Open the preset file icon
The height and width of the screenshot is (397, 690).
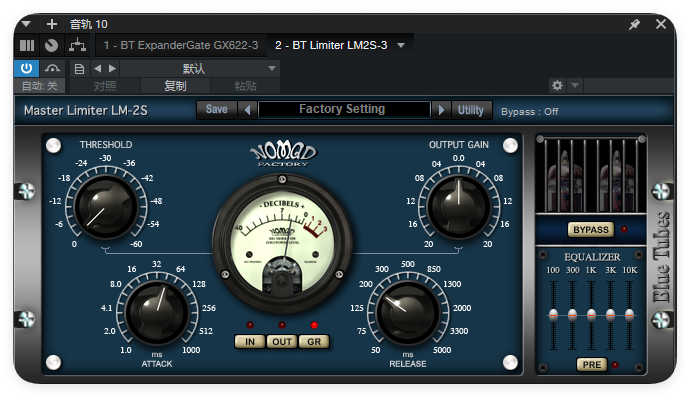pos(79,69)
